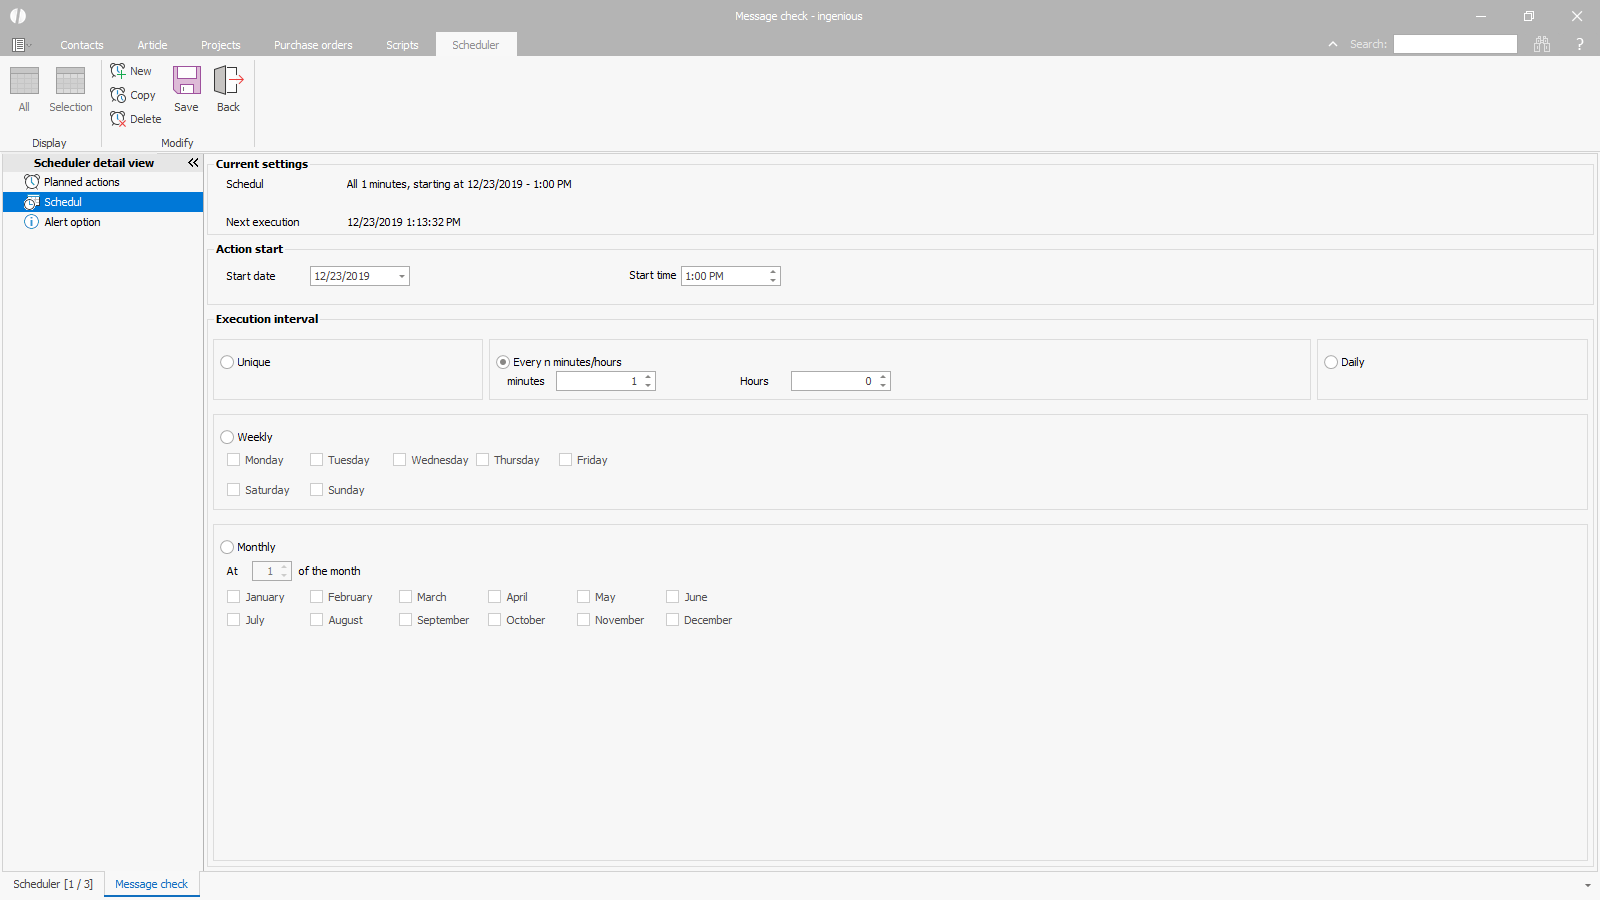1600x900 pixels.
Task: Click the Search input field
Action: tap(1455, 44)
